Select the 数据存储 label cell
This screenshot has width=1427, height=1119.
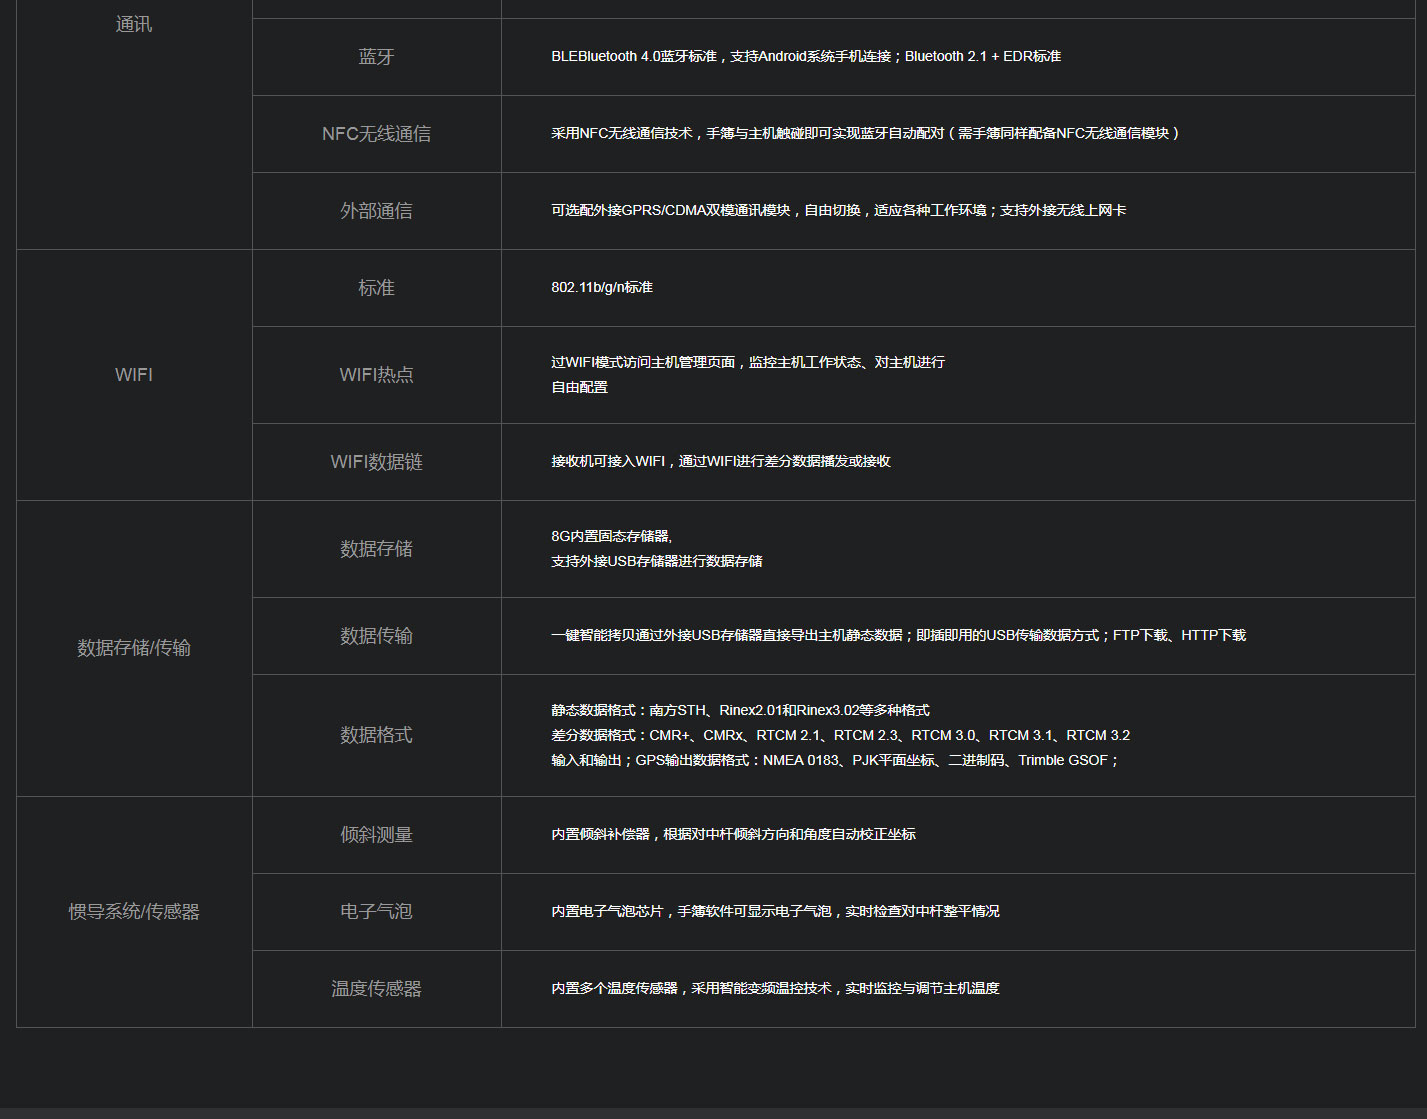[376, 549]
